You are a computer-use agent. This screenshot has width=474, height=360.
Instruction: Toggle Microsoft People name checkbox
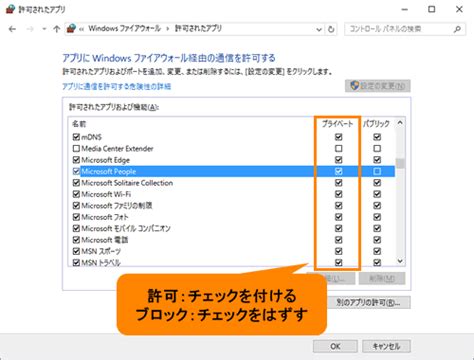[x=76, y=171]
